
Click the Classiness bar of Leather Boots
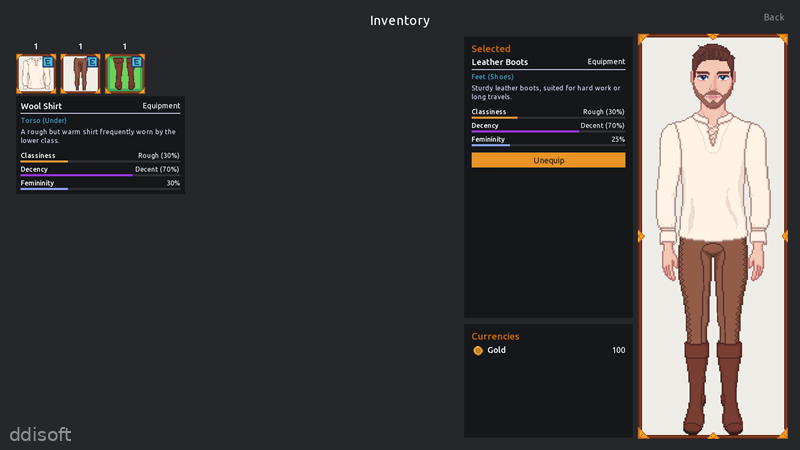coord(548,118)
